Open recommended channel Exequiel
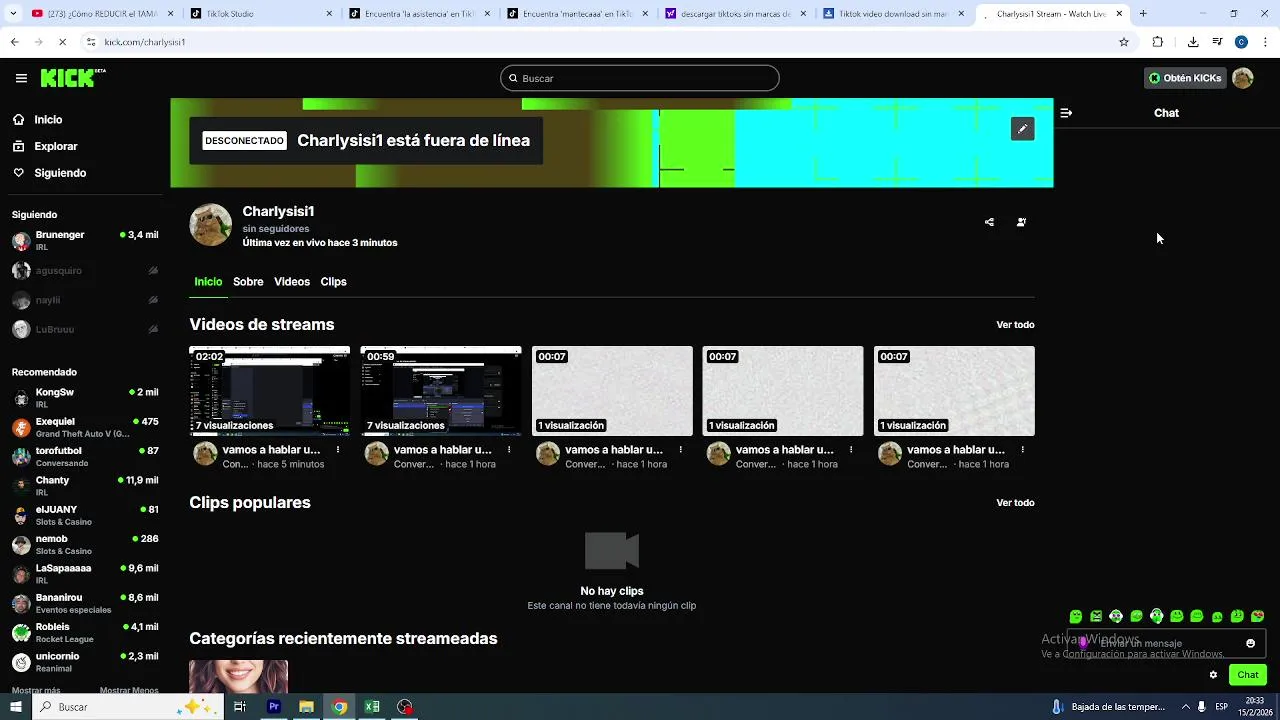 coord(85,427)
